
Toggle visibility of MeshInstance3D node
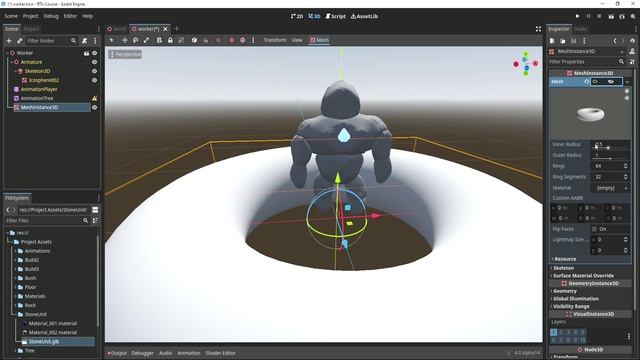coord(95,107)
